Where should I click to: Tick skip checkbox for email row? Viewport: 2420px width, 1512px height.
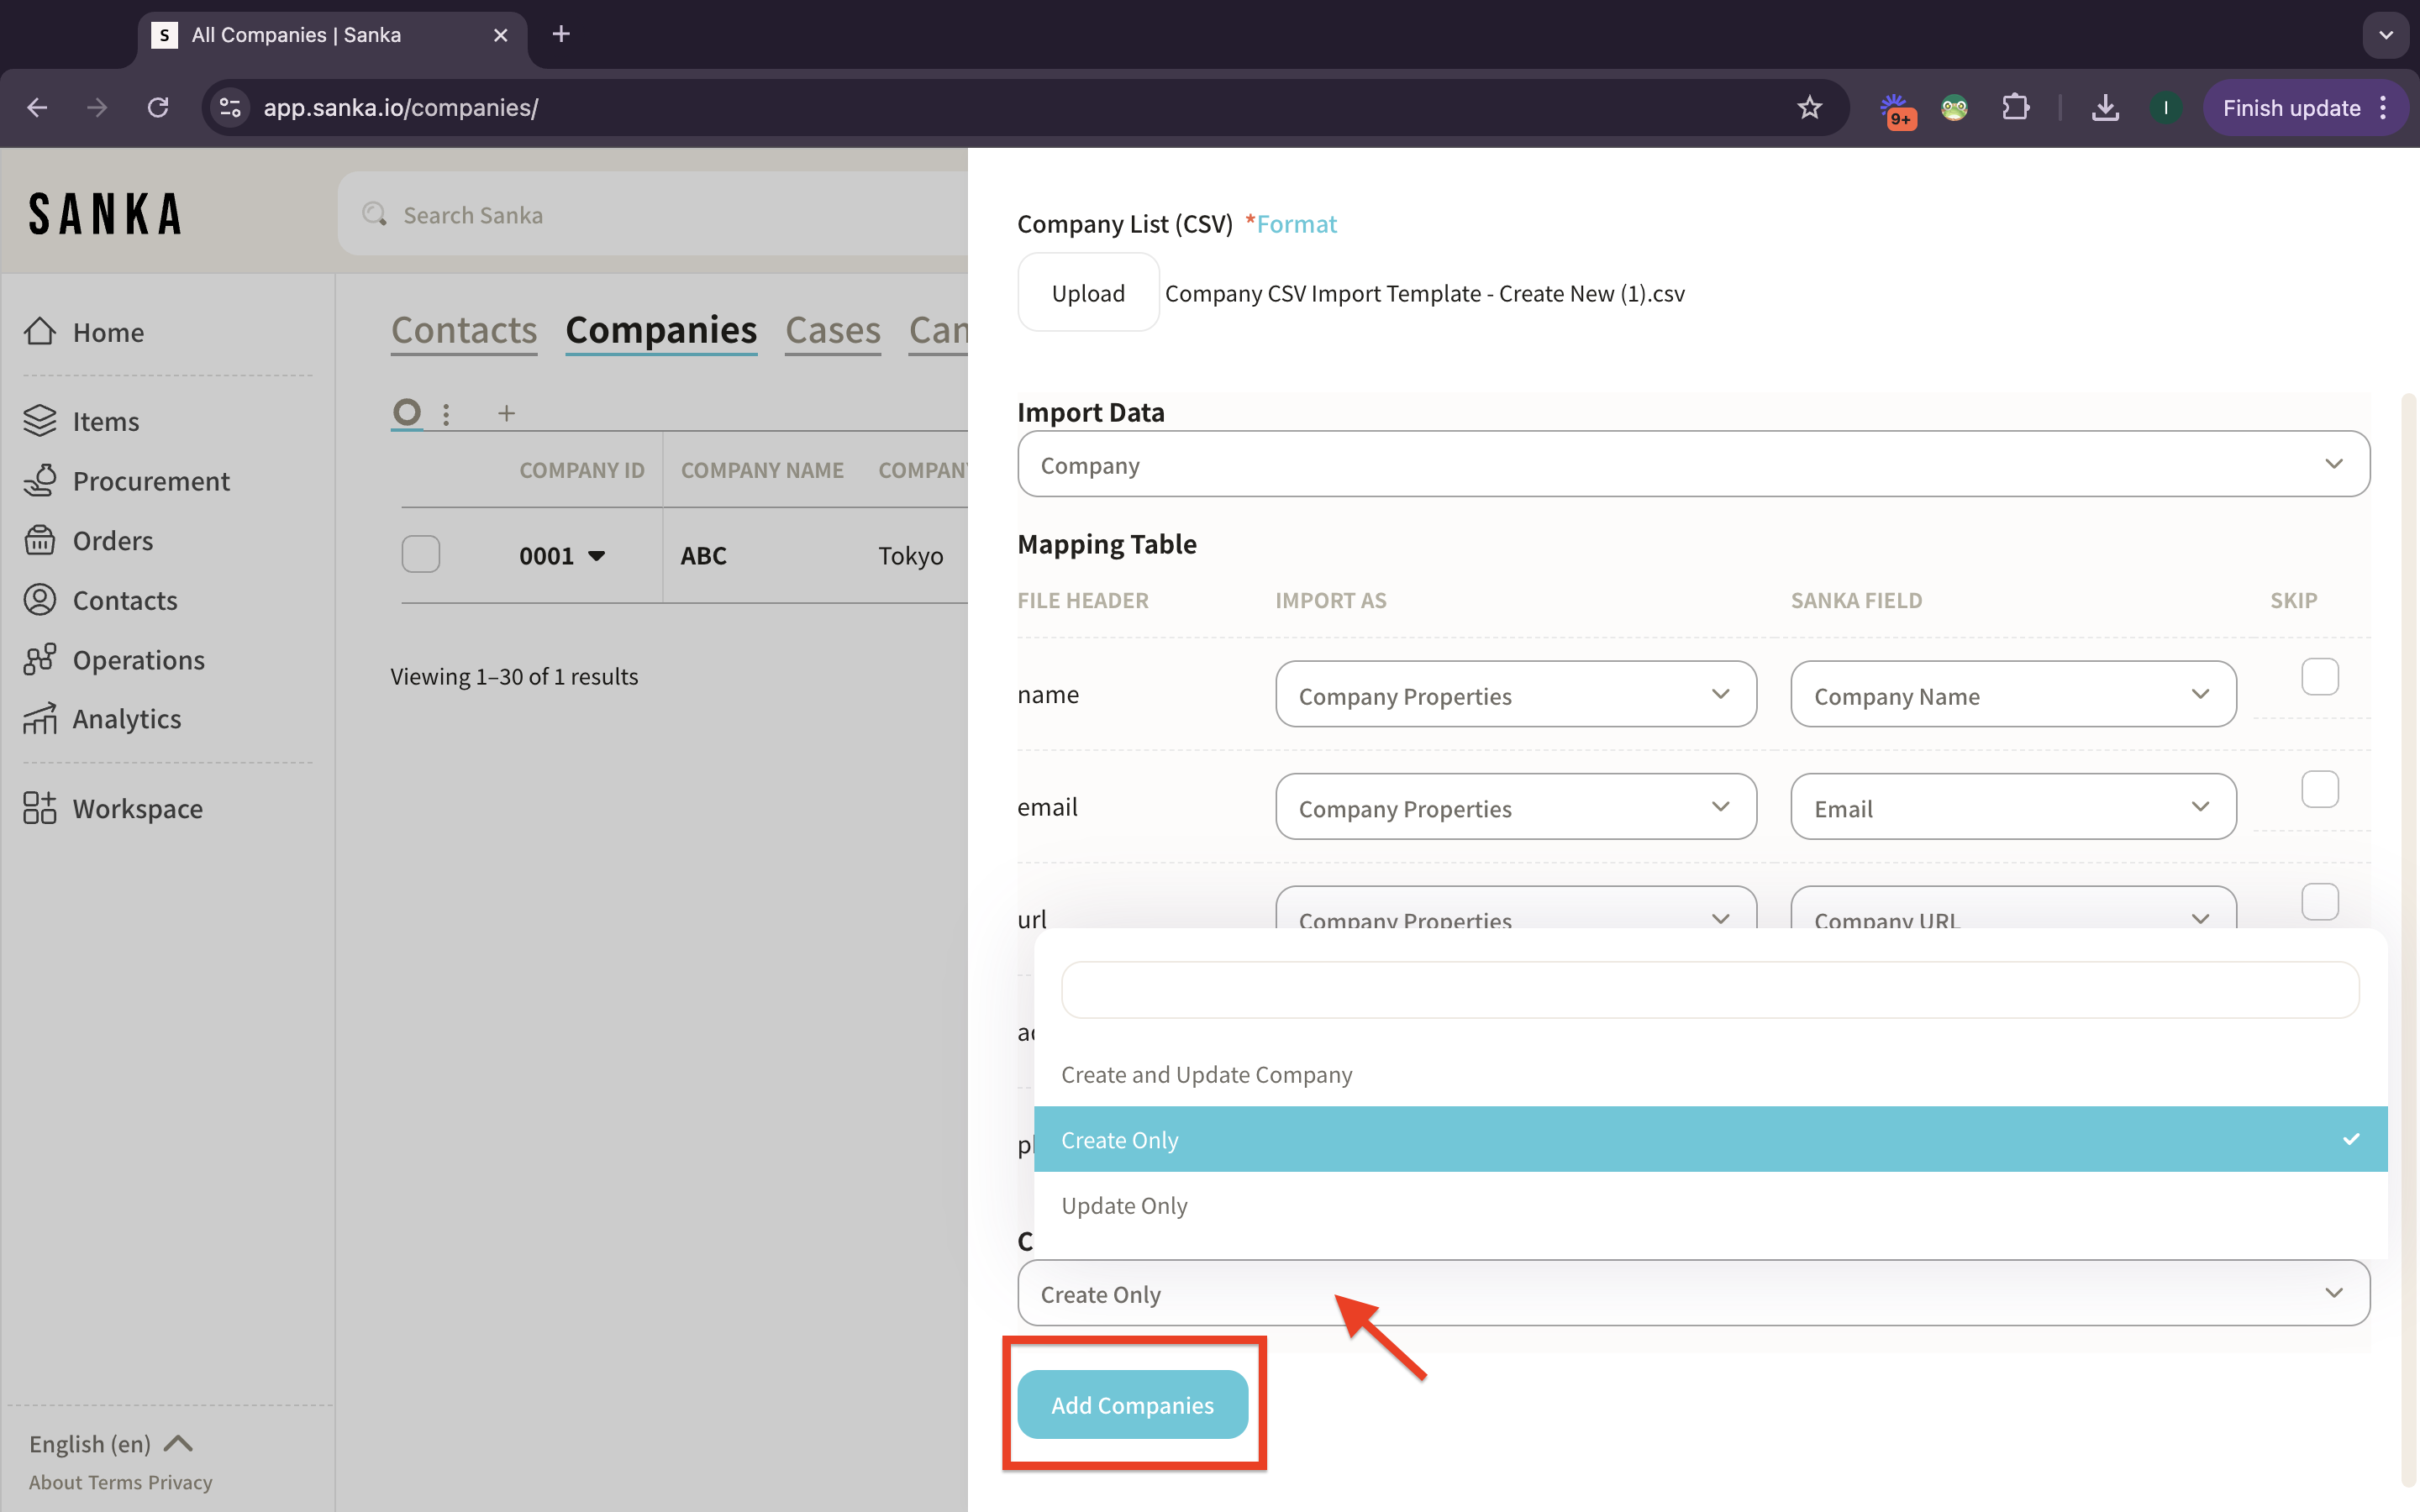(2319, 790)
